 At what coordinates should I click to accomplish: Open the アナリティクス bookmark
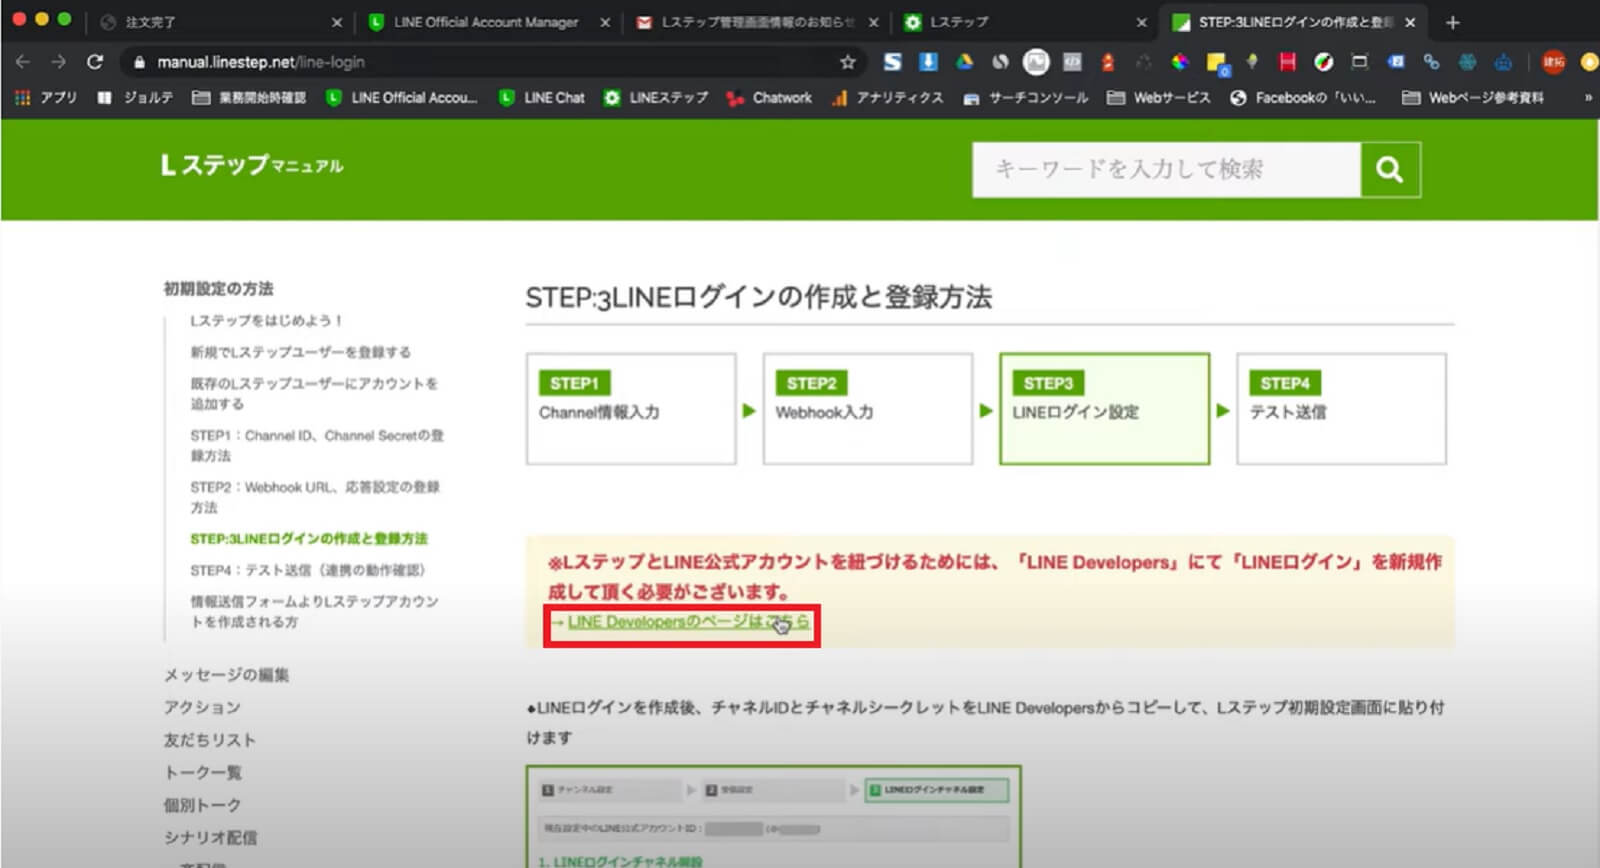click(x=888, y=97)
